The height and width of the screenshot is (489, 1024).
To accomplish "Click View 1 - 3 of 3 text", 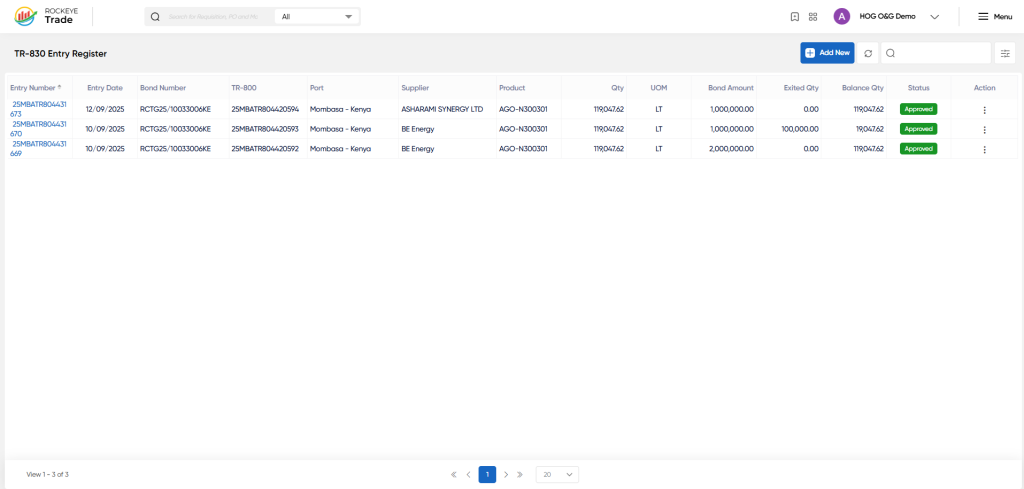I will coord(48,475).
